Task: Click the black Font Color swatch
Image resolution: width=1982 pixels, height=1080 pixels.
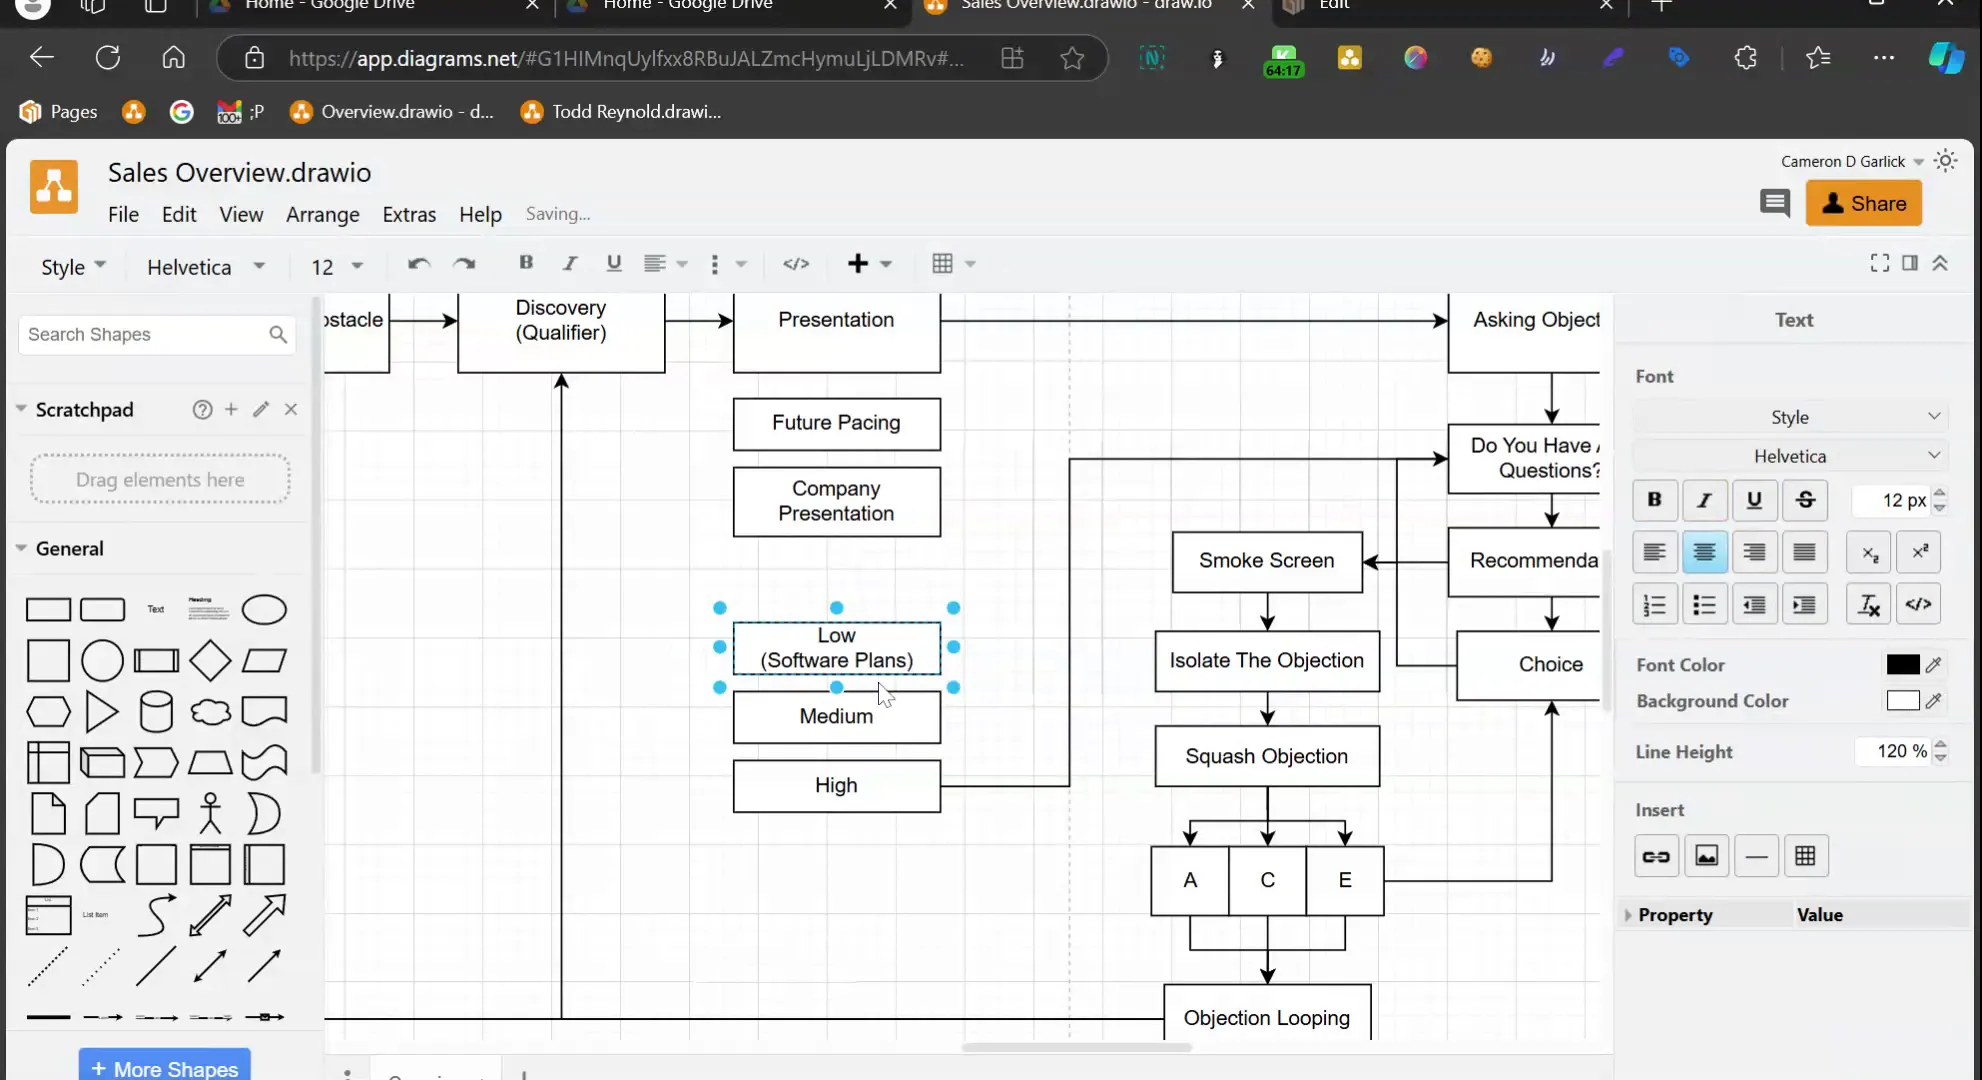Action: tap(1902, 665)
